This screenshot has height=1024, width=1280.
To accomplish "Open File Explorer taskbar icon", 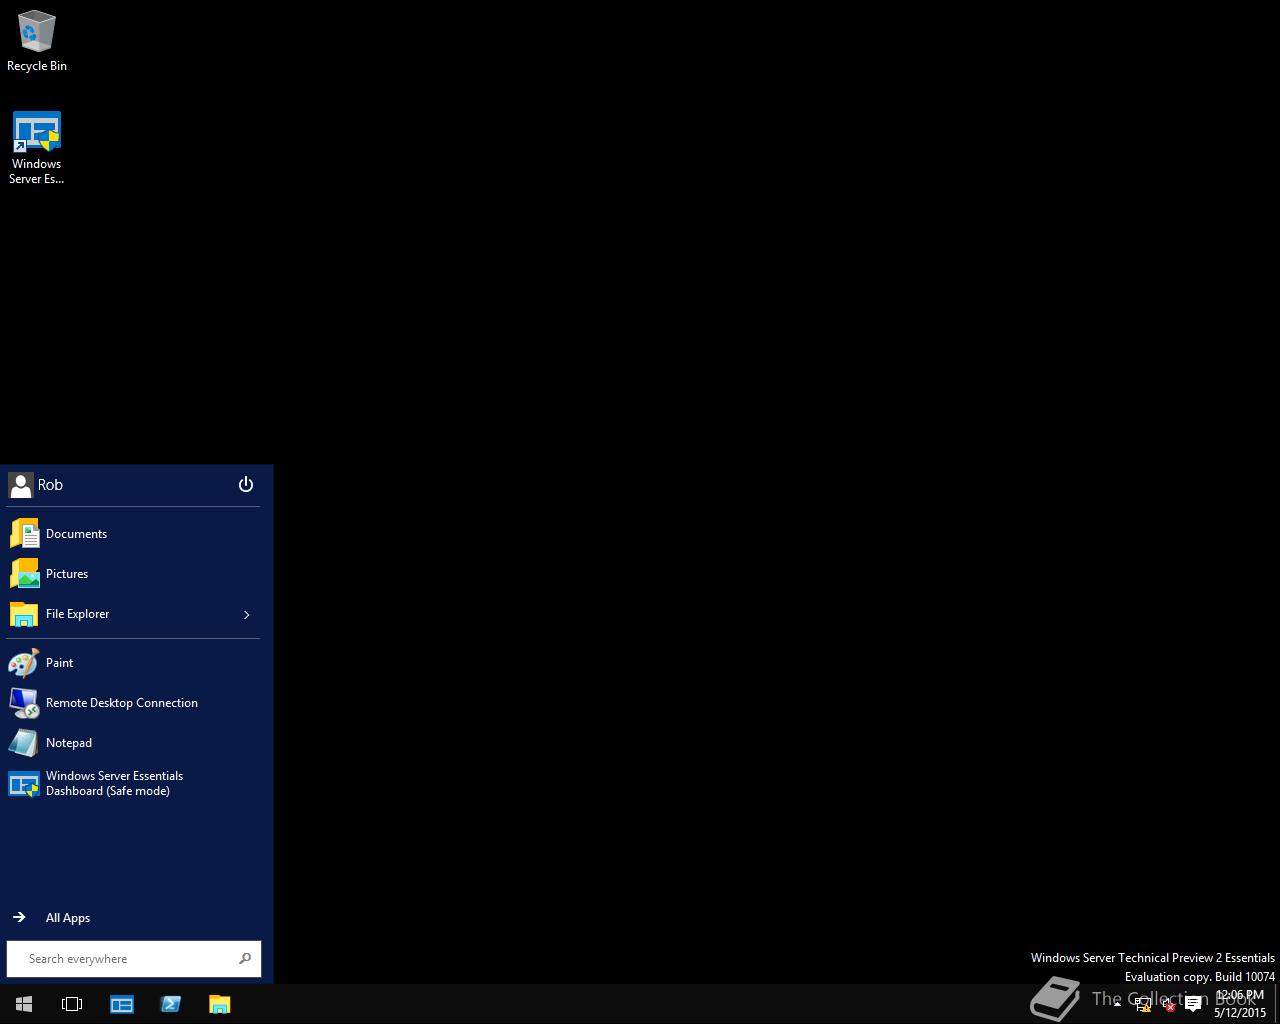I will point(219,1004).
